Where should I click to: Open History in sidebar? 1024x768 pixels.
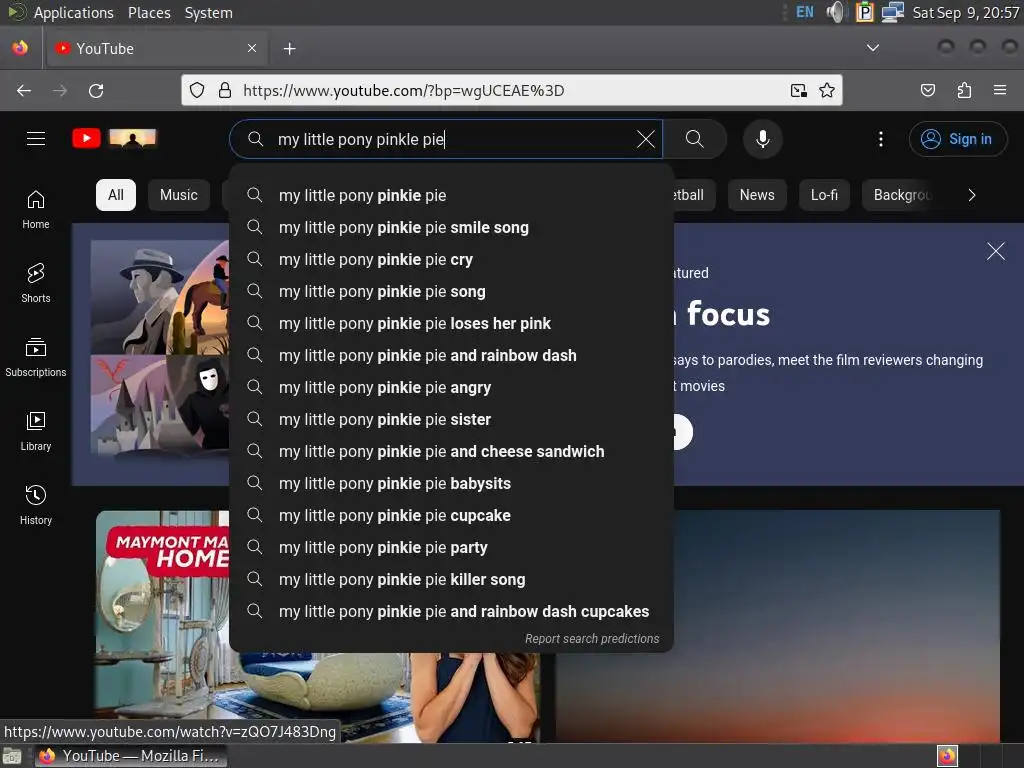[x=36, y=505]
